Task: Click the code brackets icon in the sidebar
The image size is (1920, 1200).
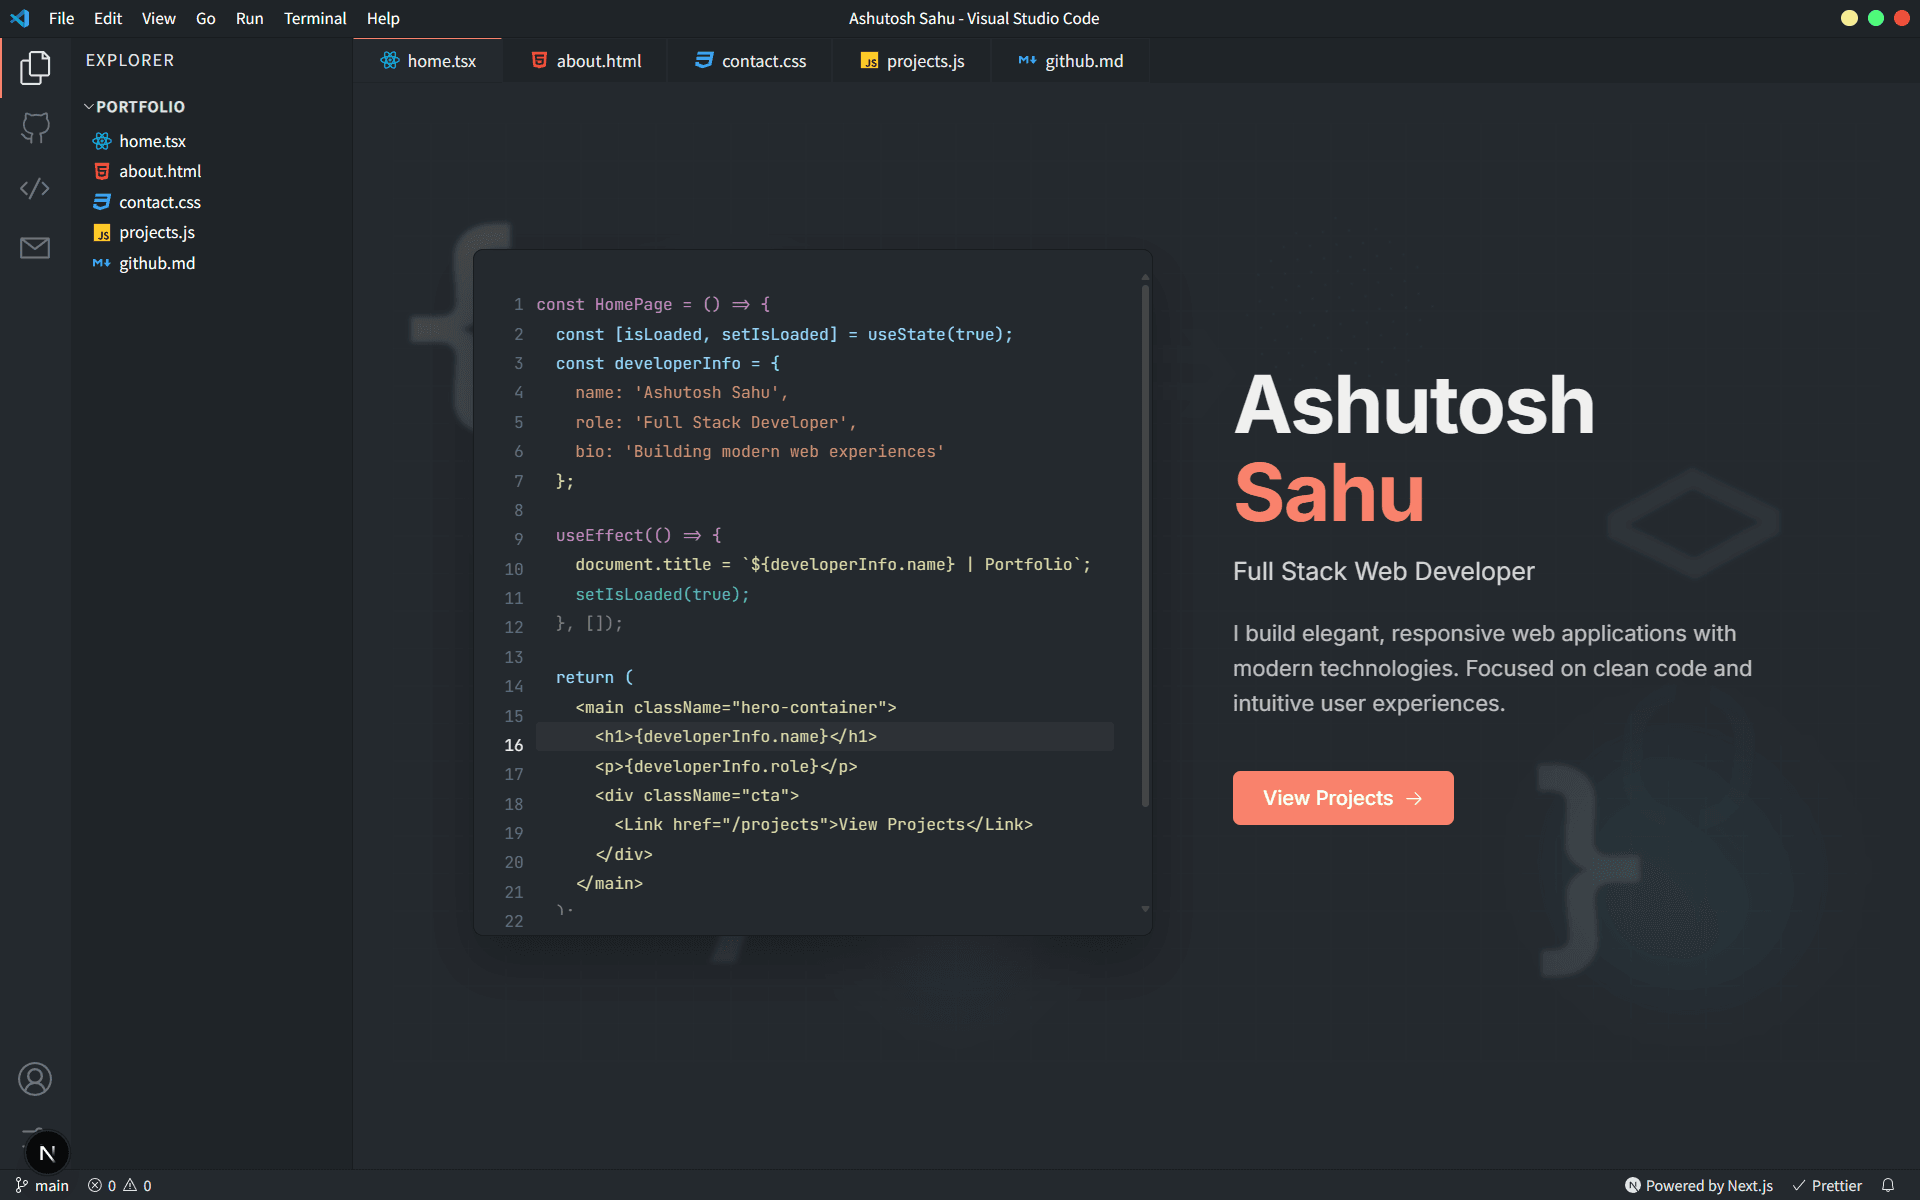Action: tap(36, 188)
